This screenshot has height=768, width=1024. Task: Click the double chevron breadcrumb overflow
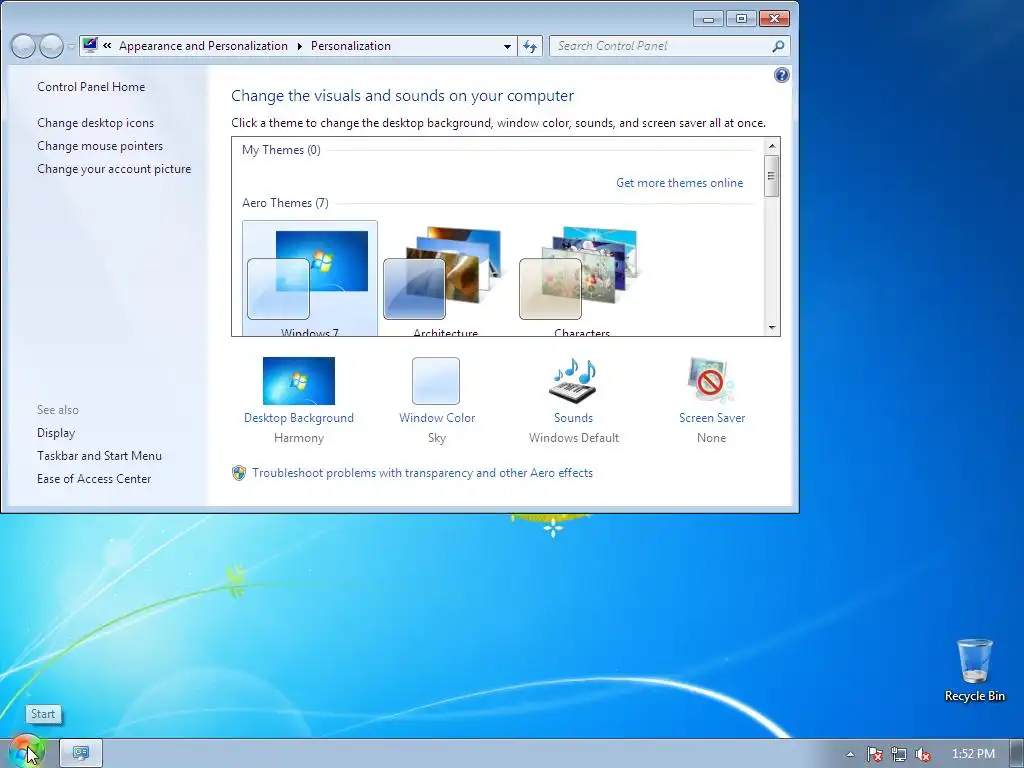(107, 46)
